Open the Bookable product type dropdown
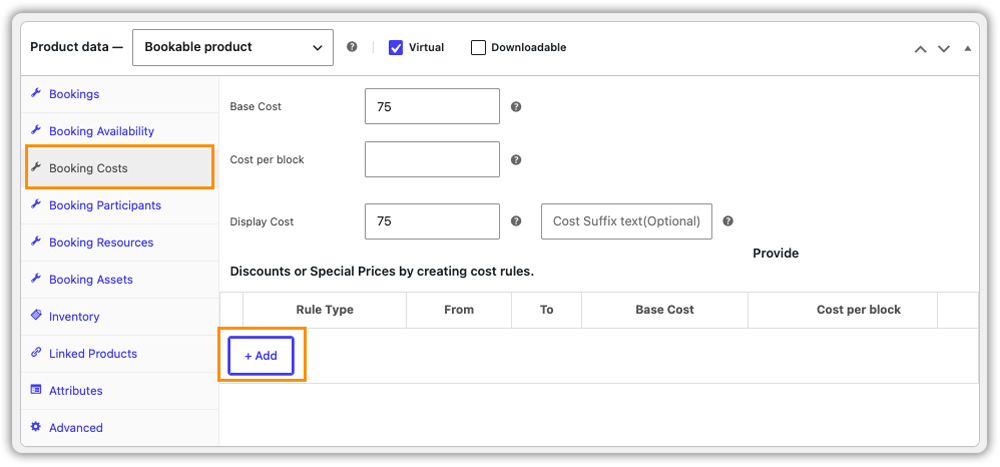Viewport: 1000px width, 467px height. click(x=233, y=47)
